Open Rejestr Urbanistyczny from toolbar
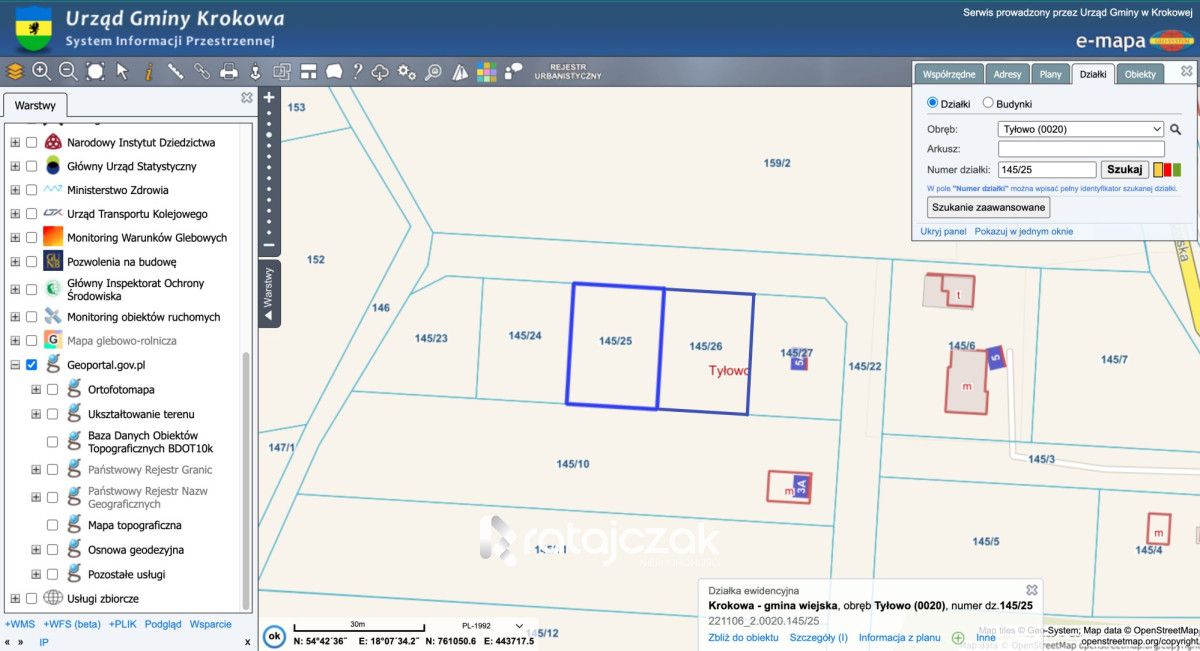1200x651 pixels. click(568, 71)
